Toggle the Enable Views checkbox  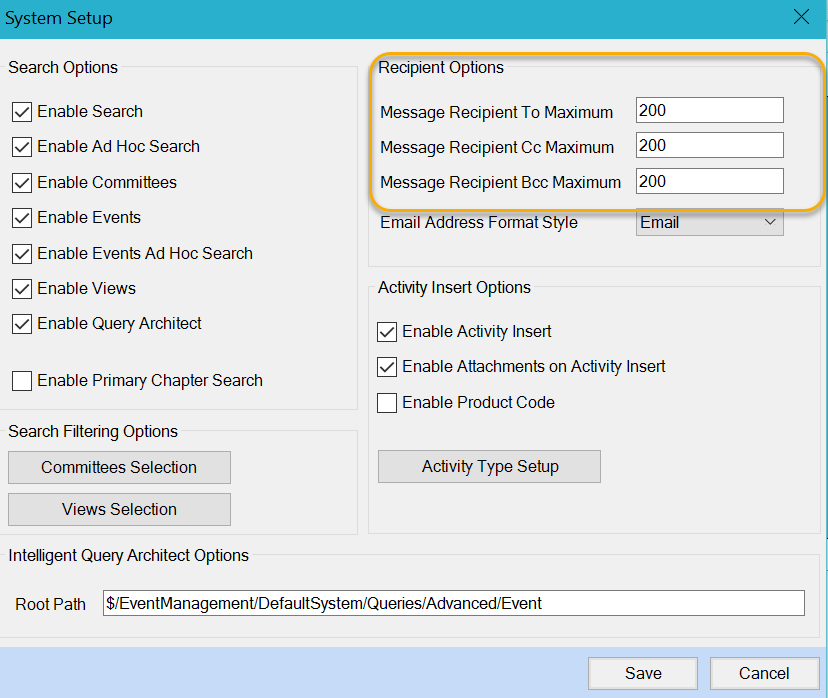pyautogui.click(x=22, y=289)
